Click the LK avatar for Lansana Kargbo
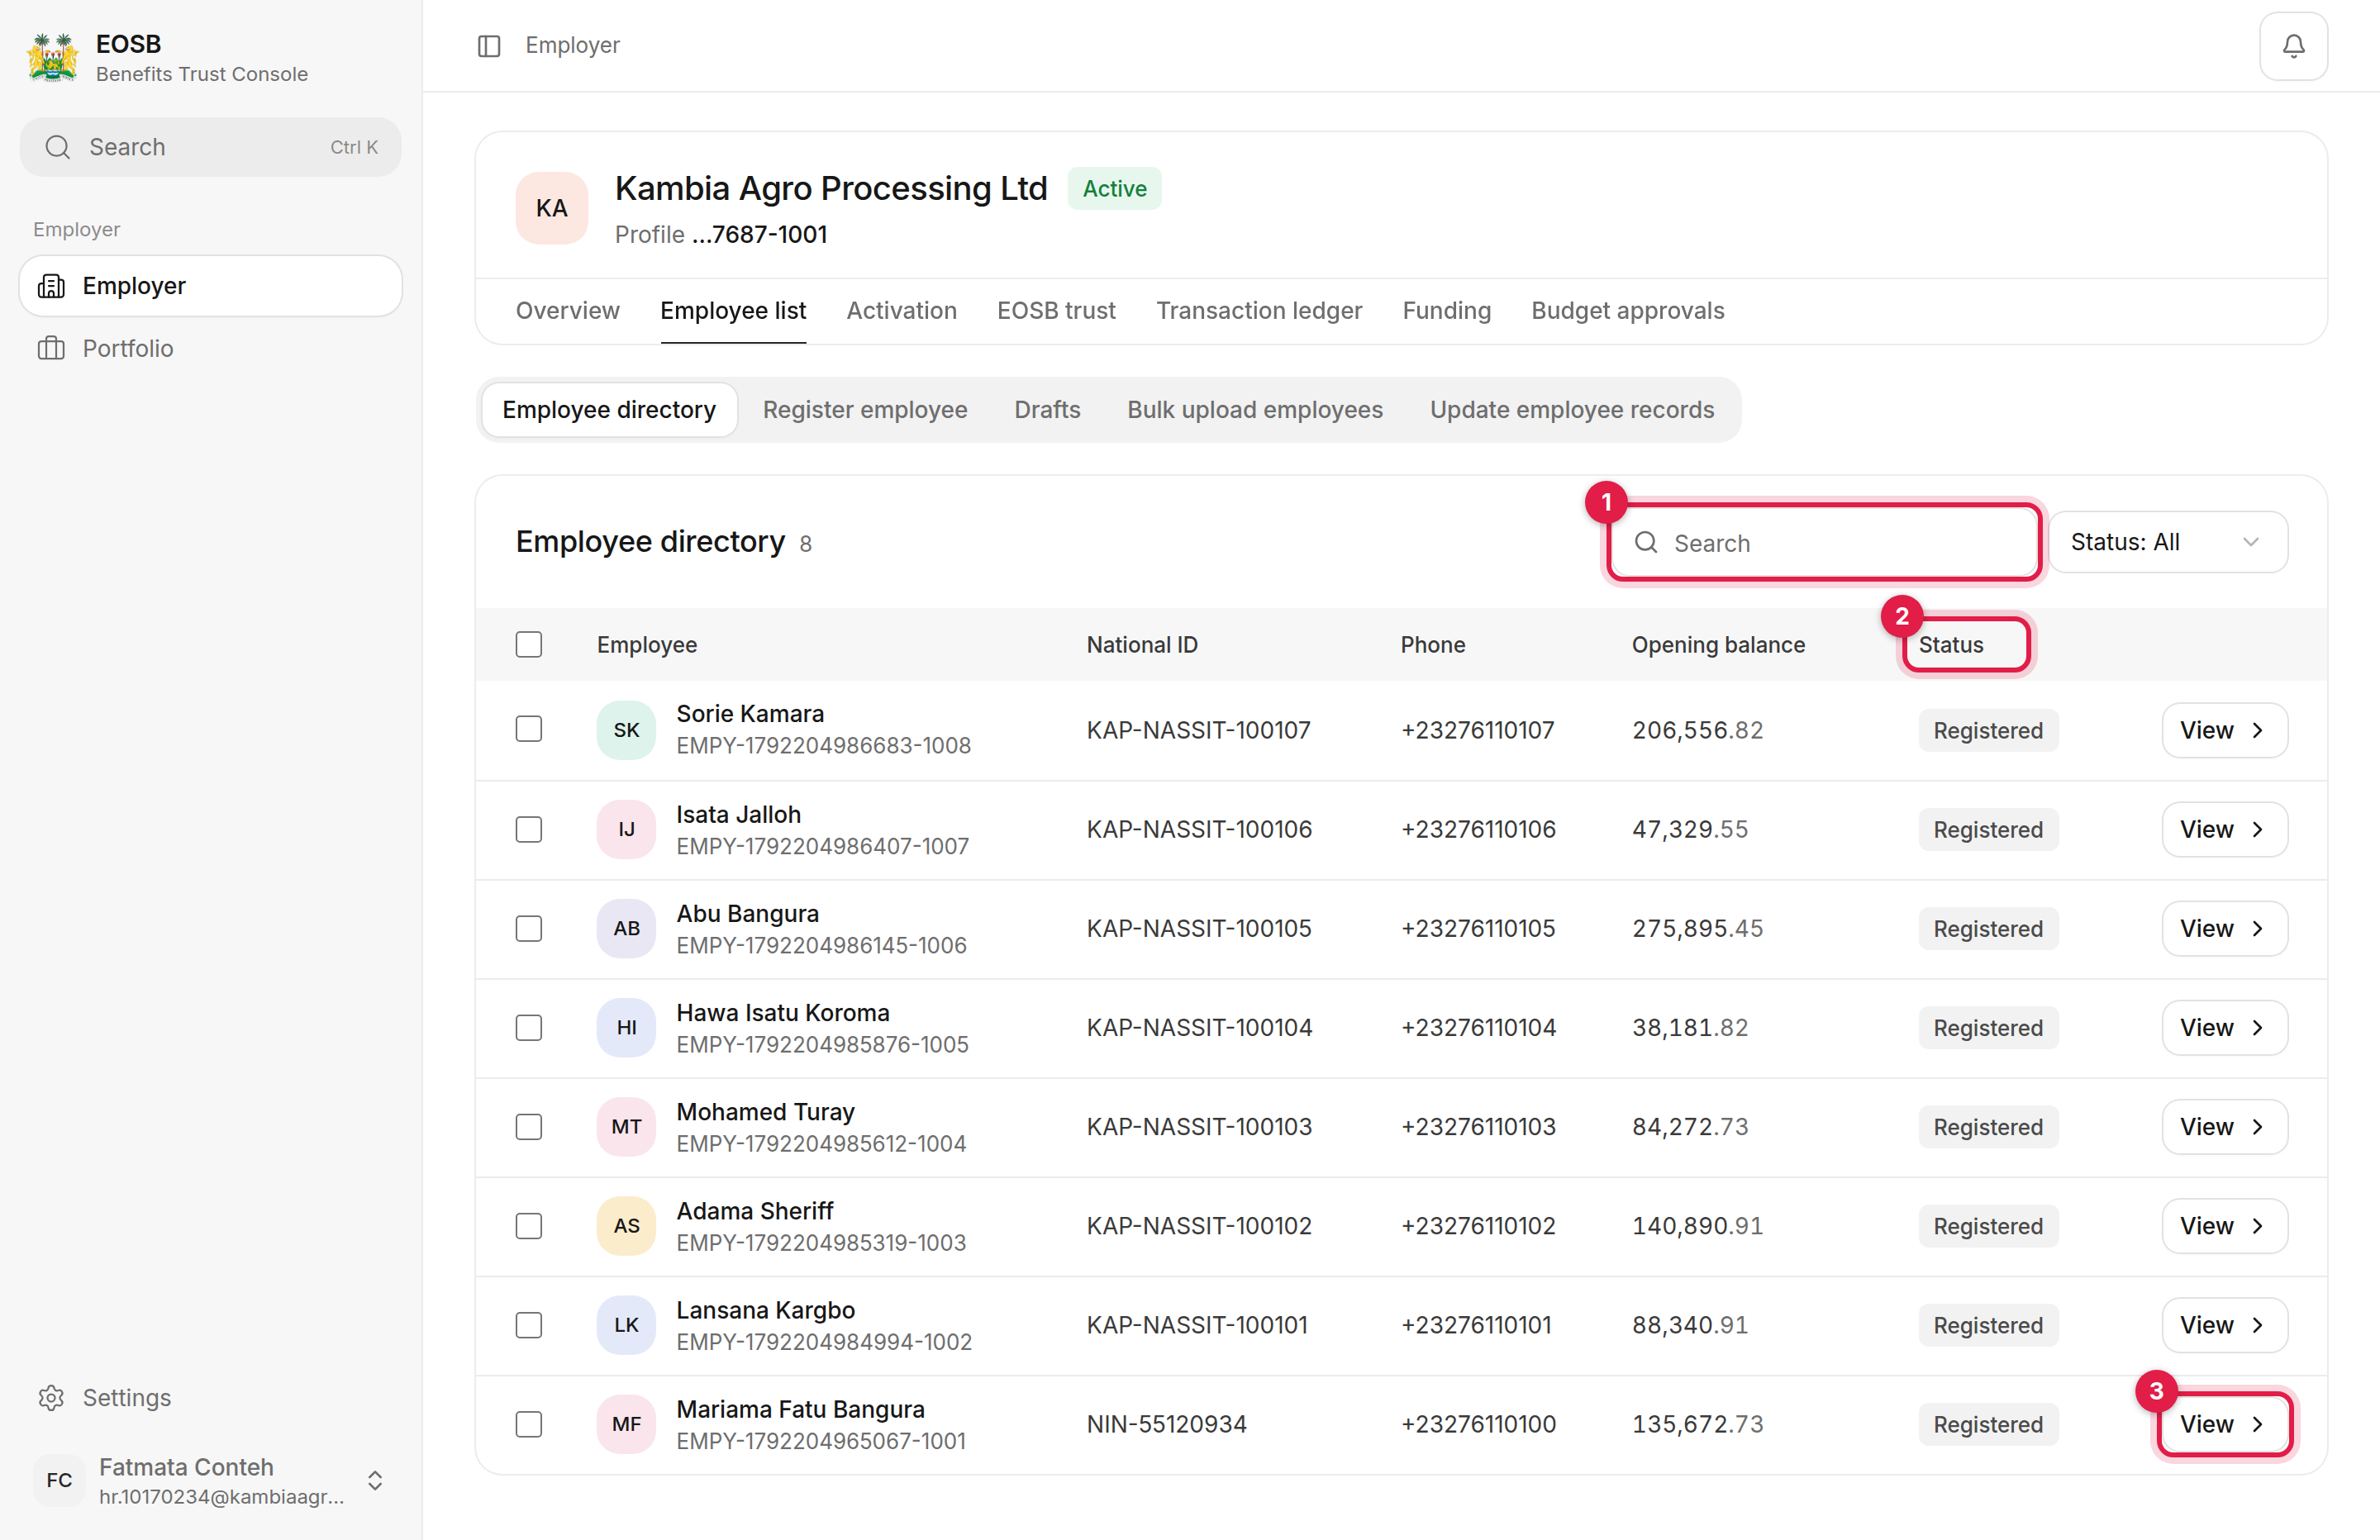Screen dimensions: 2380x1540 pos(626,1324)
